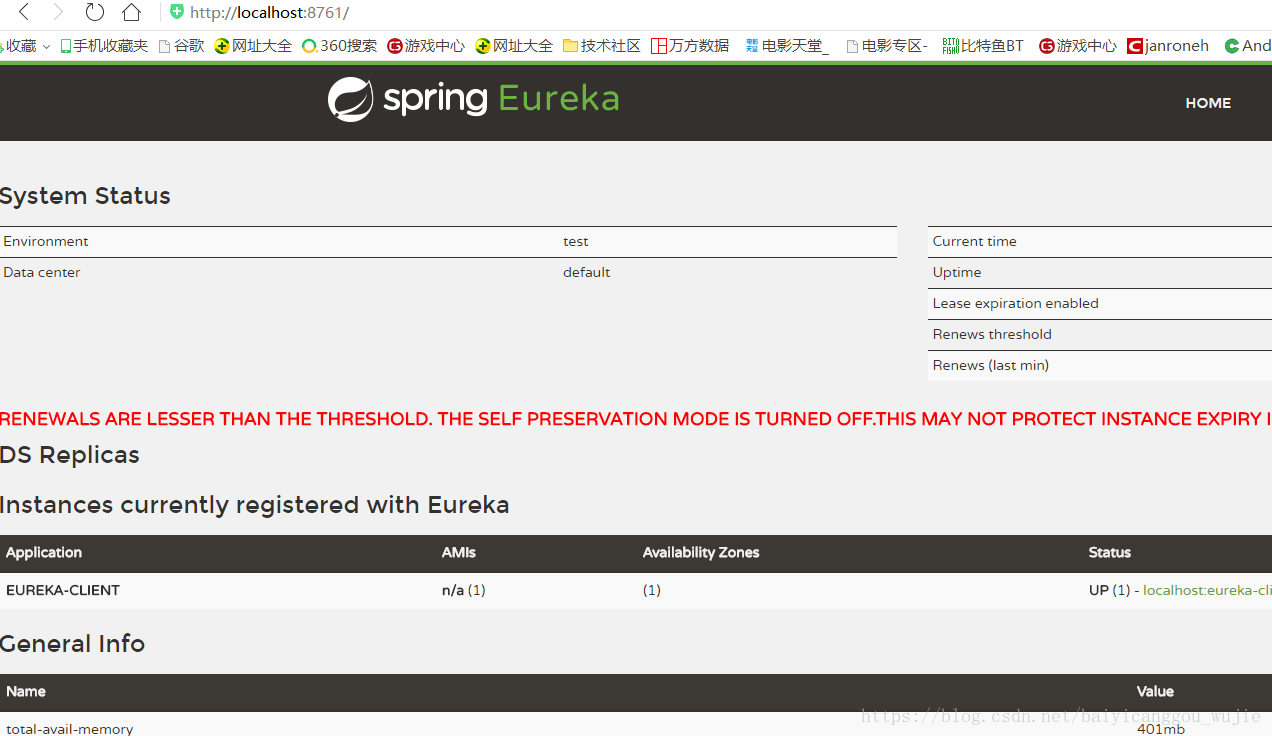Click Instances currently registered with Eureka heading

coord(255,505)
